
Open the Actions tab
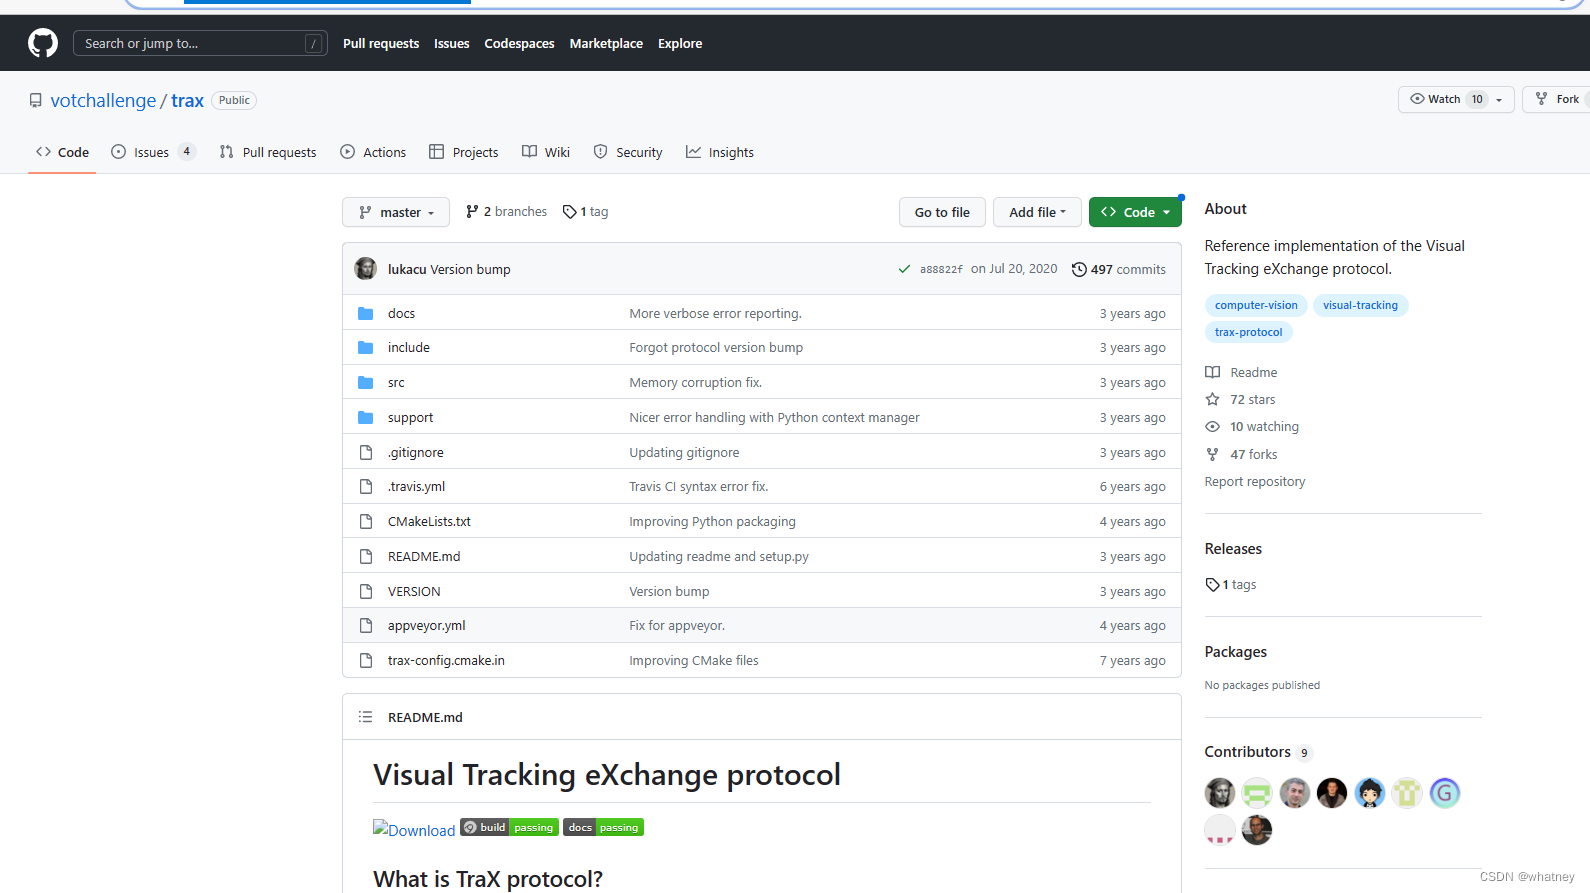(373, 152)
